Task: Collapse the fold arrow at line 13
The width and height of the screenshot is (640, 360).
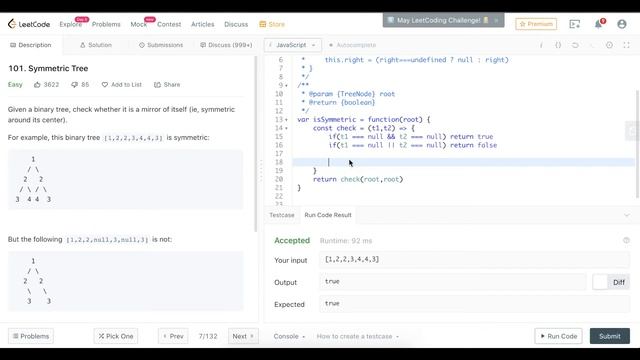Action: click(x=287, y=120)
